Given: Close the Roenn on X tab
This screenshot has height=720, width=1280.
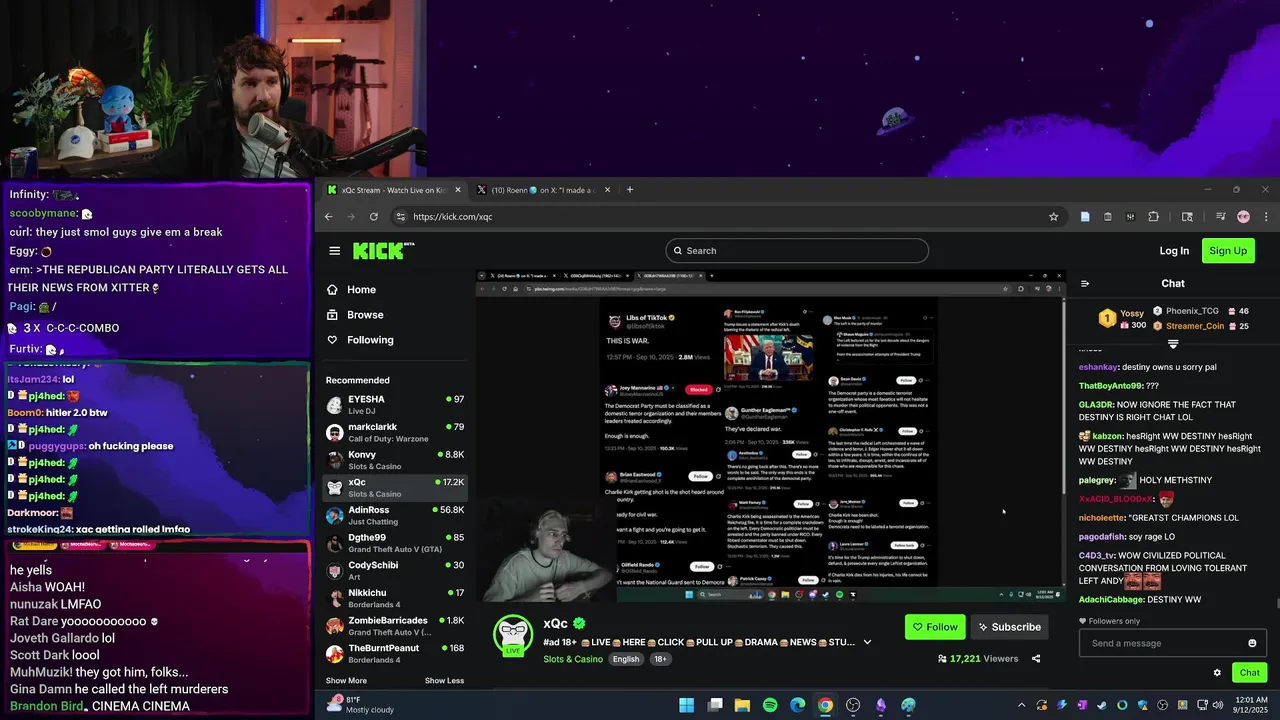Looking at the screenshot, I should click(x=606, y=190).
